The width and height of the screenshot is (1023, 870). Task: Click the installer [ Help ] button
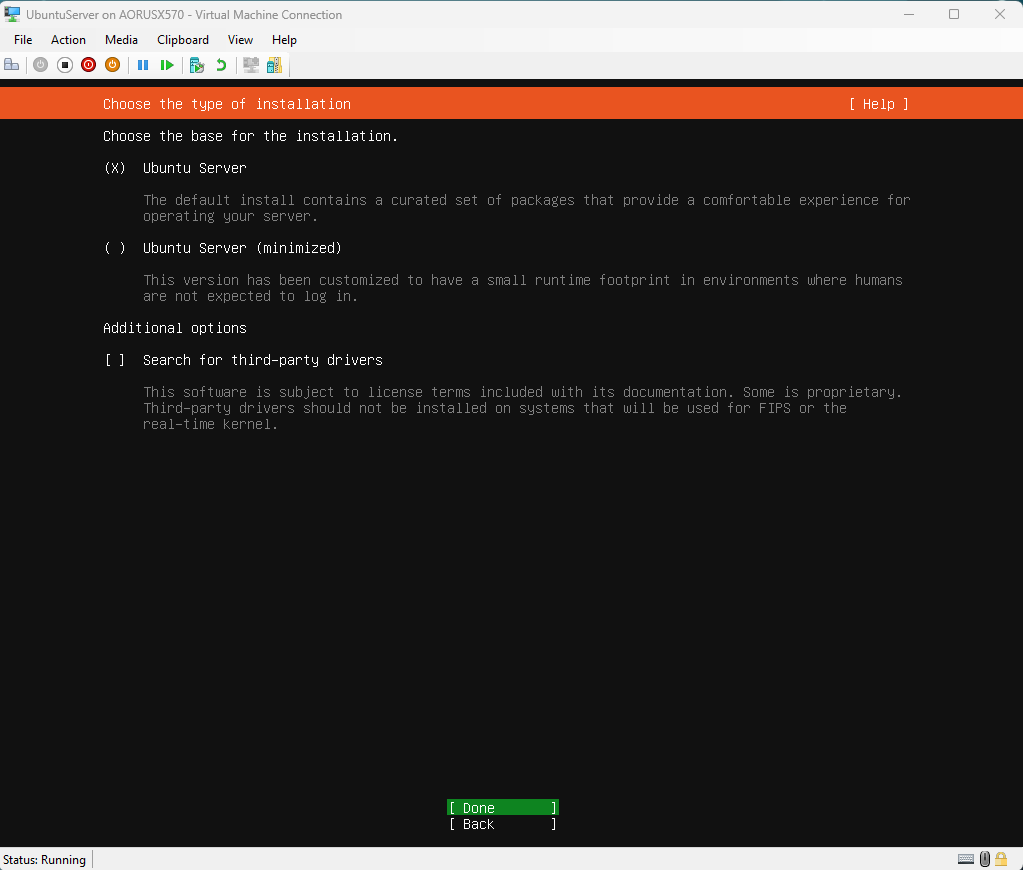pos(879,104)
